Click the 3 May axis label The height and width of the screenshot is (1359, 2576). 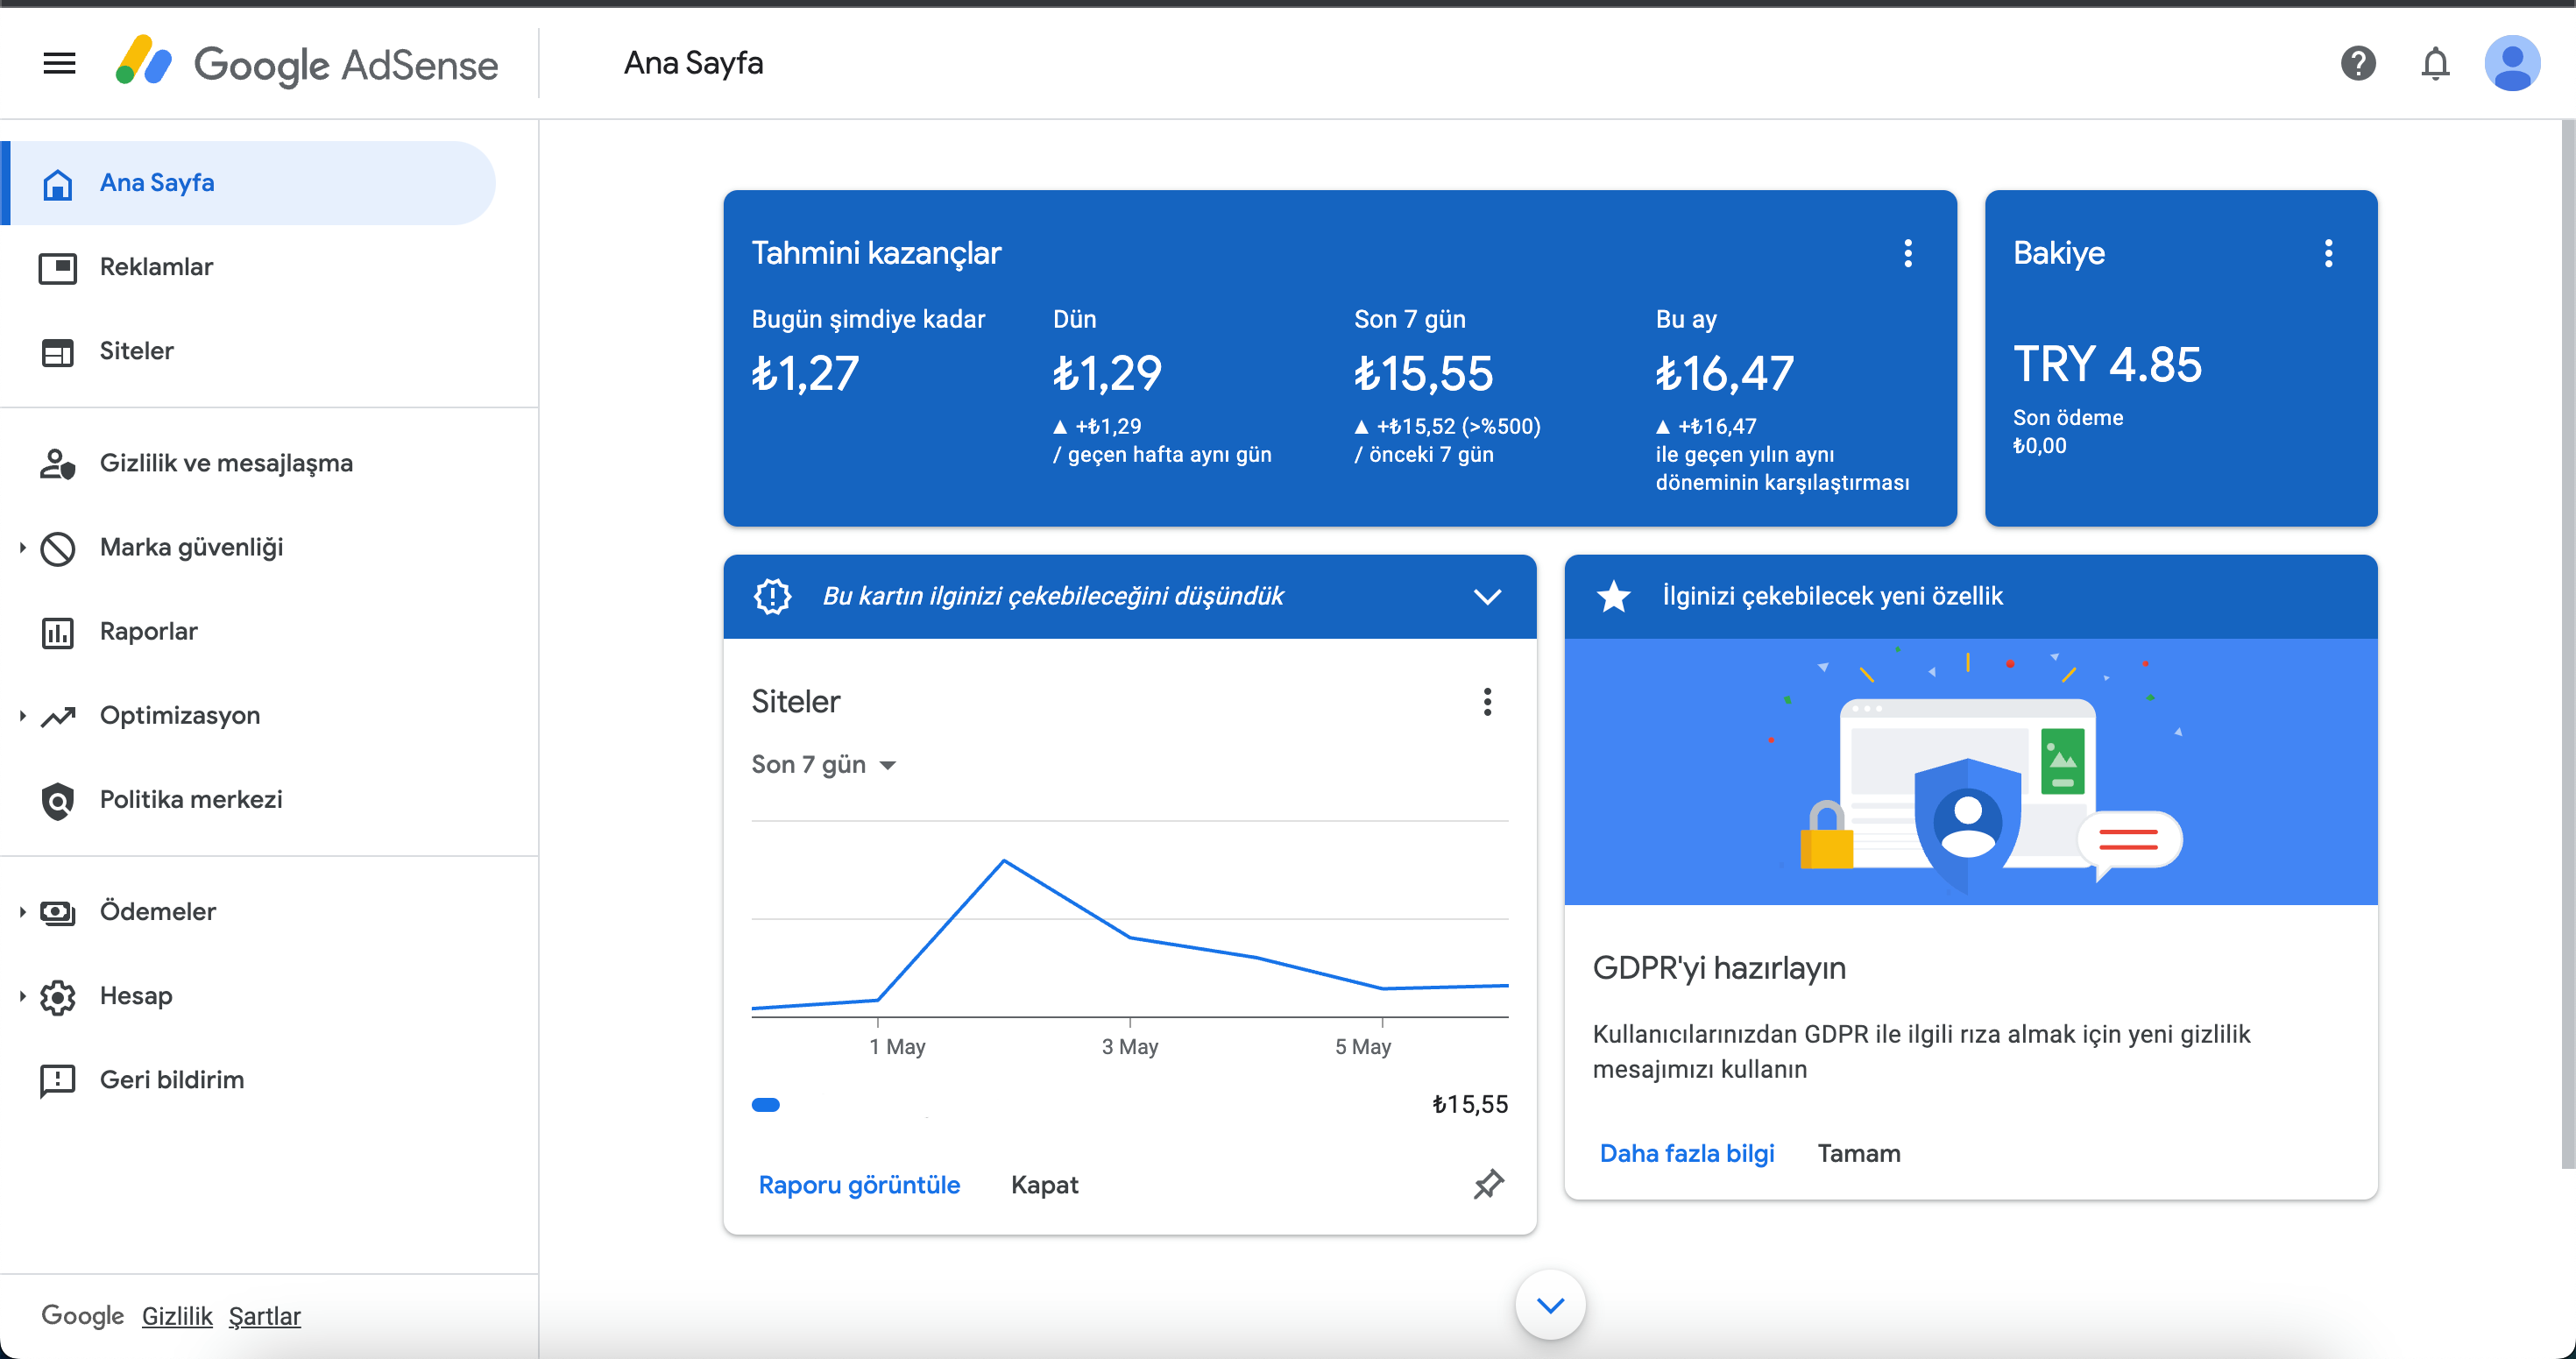pos(1129,1046)
